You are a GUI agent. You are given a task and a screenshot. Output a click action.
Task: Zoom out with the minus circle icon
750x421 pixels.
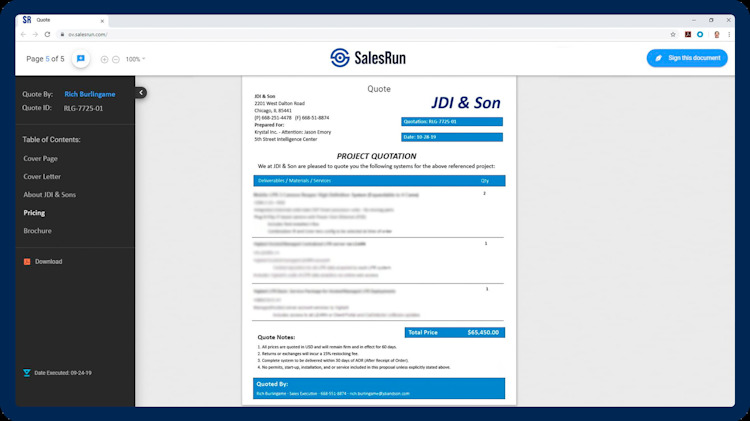[116, 59]
